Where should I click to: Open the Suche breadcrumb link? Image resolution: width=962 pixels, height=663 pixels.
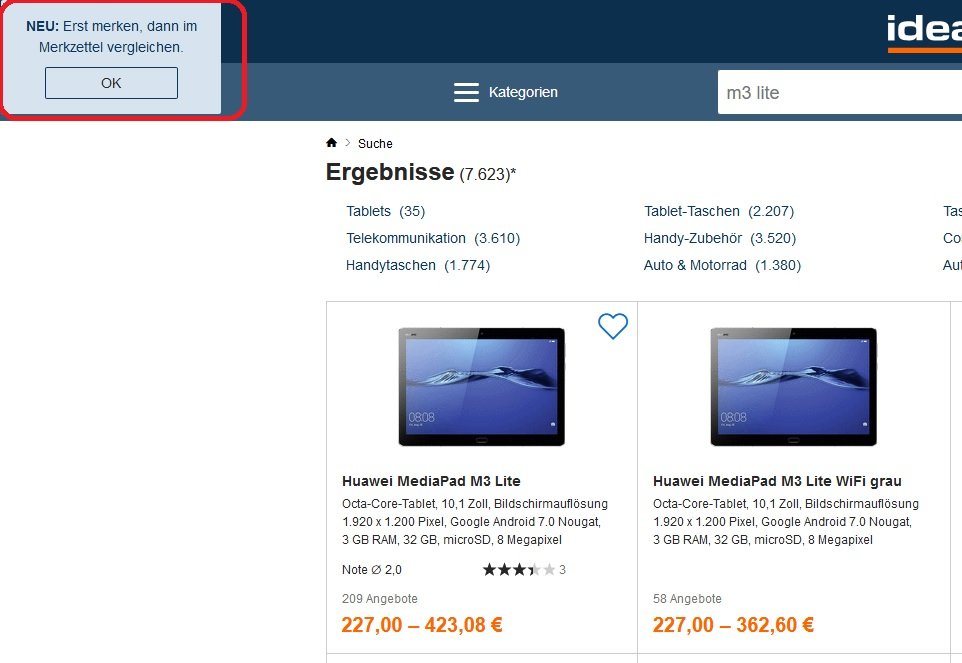(375, 144)
